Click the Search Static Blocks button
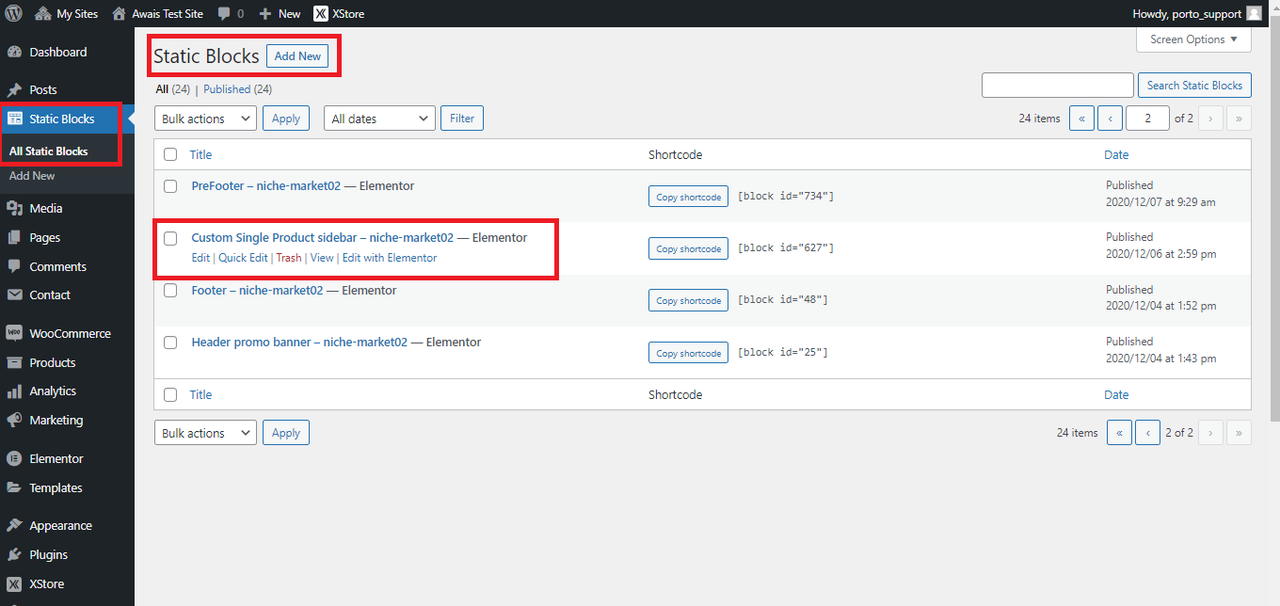Screen dimensions: 1280x606 [1194, 85]
